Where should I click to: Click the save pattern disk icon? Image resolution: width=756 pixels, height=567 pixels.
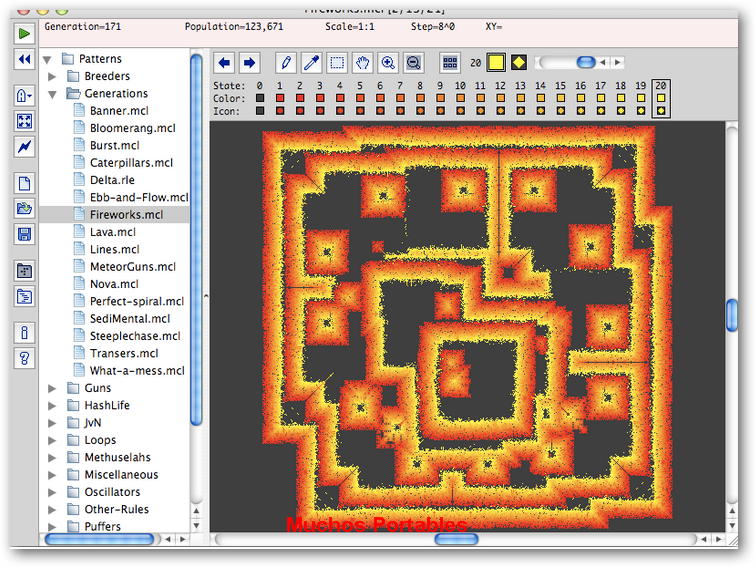tap(24, 234)
